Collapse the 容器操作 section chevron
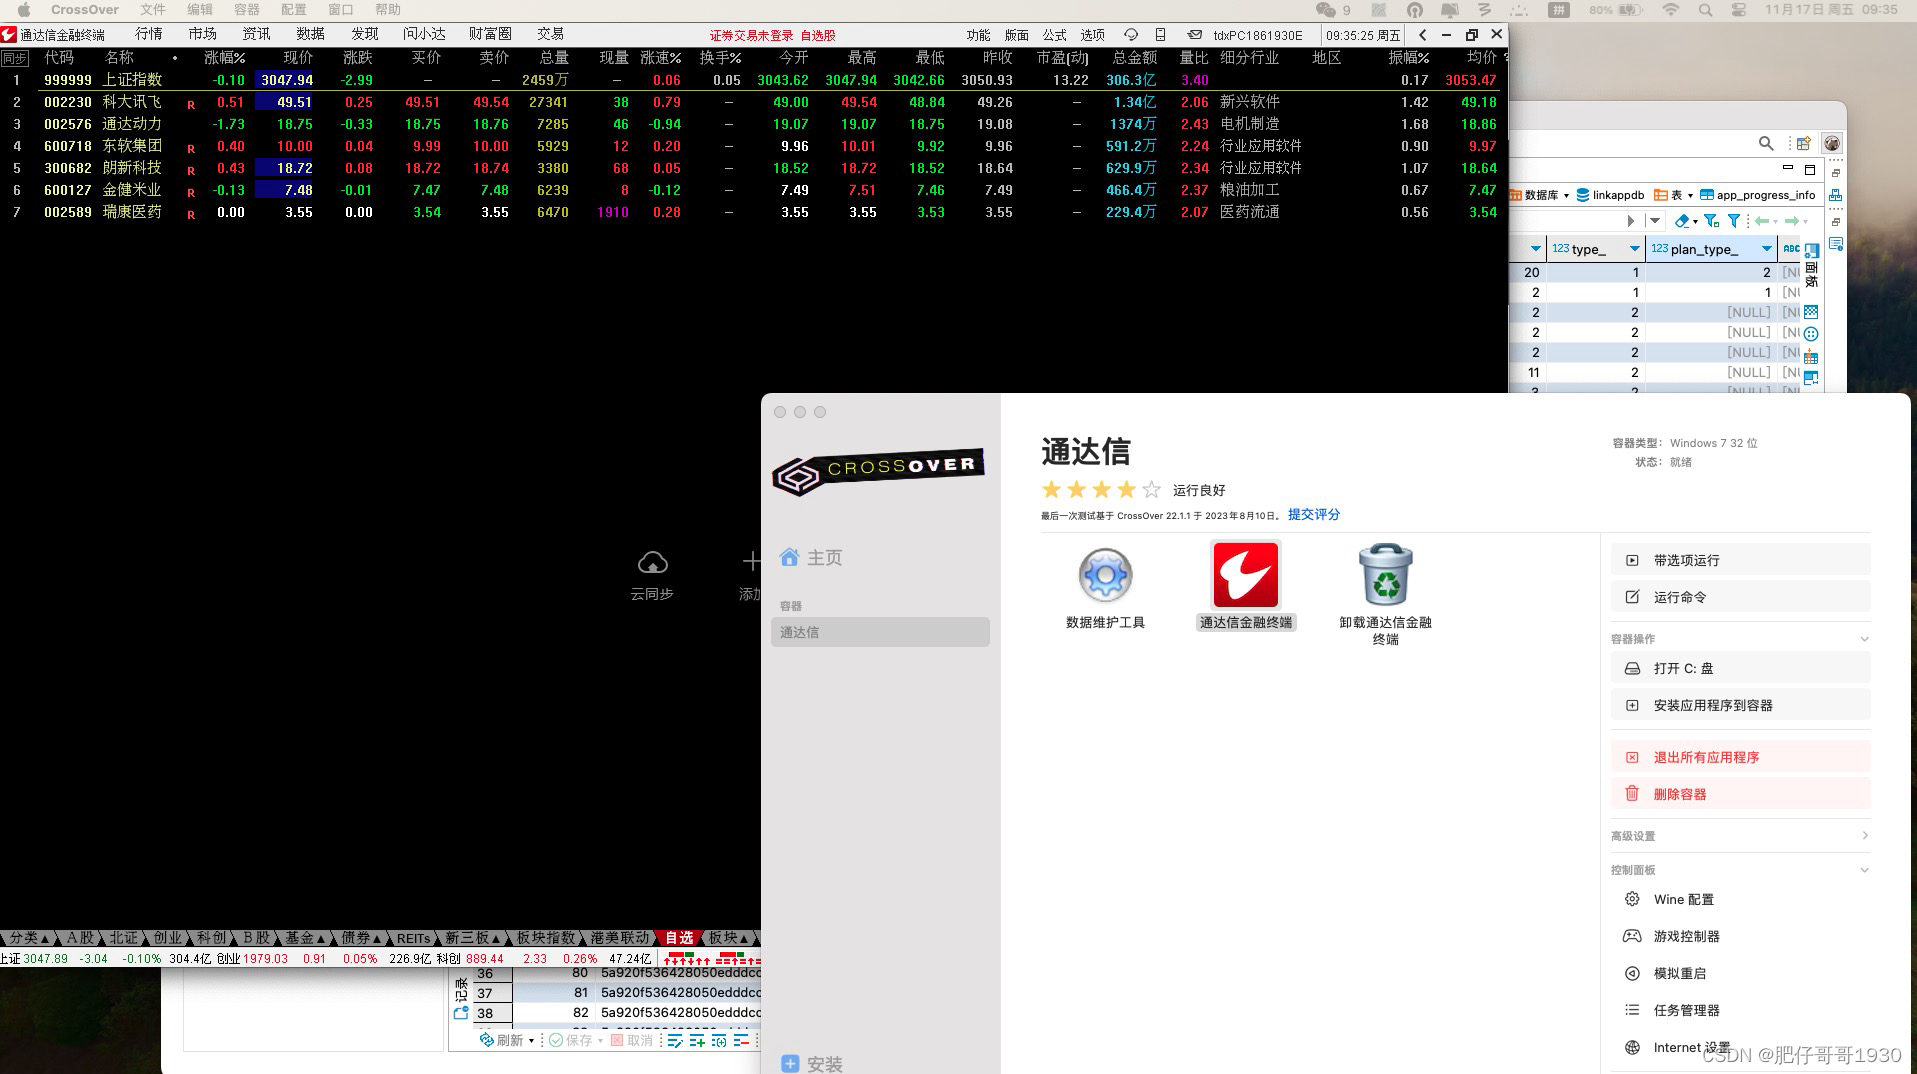 (x=1864, y=639)
